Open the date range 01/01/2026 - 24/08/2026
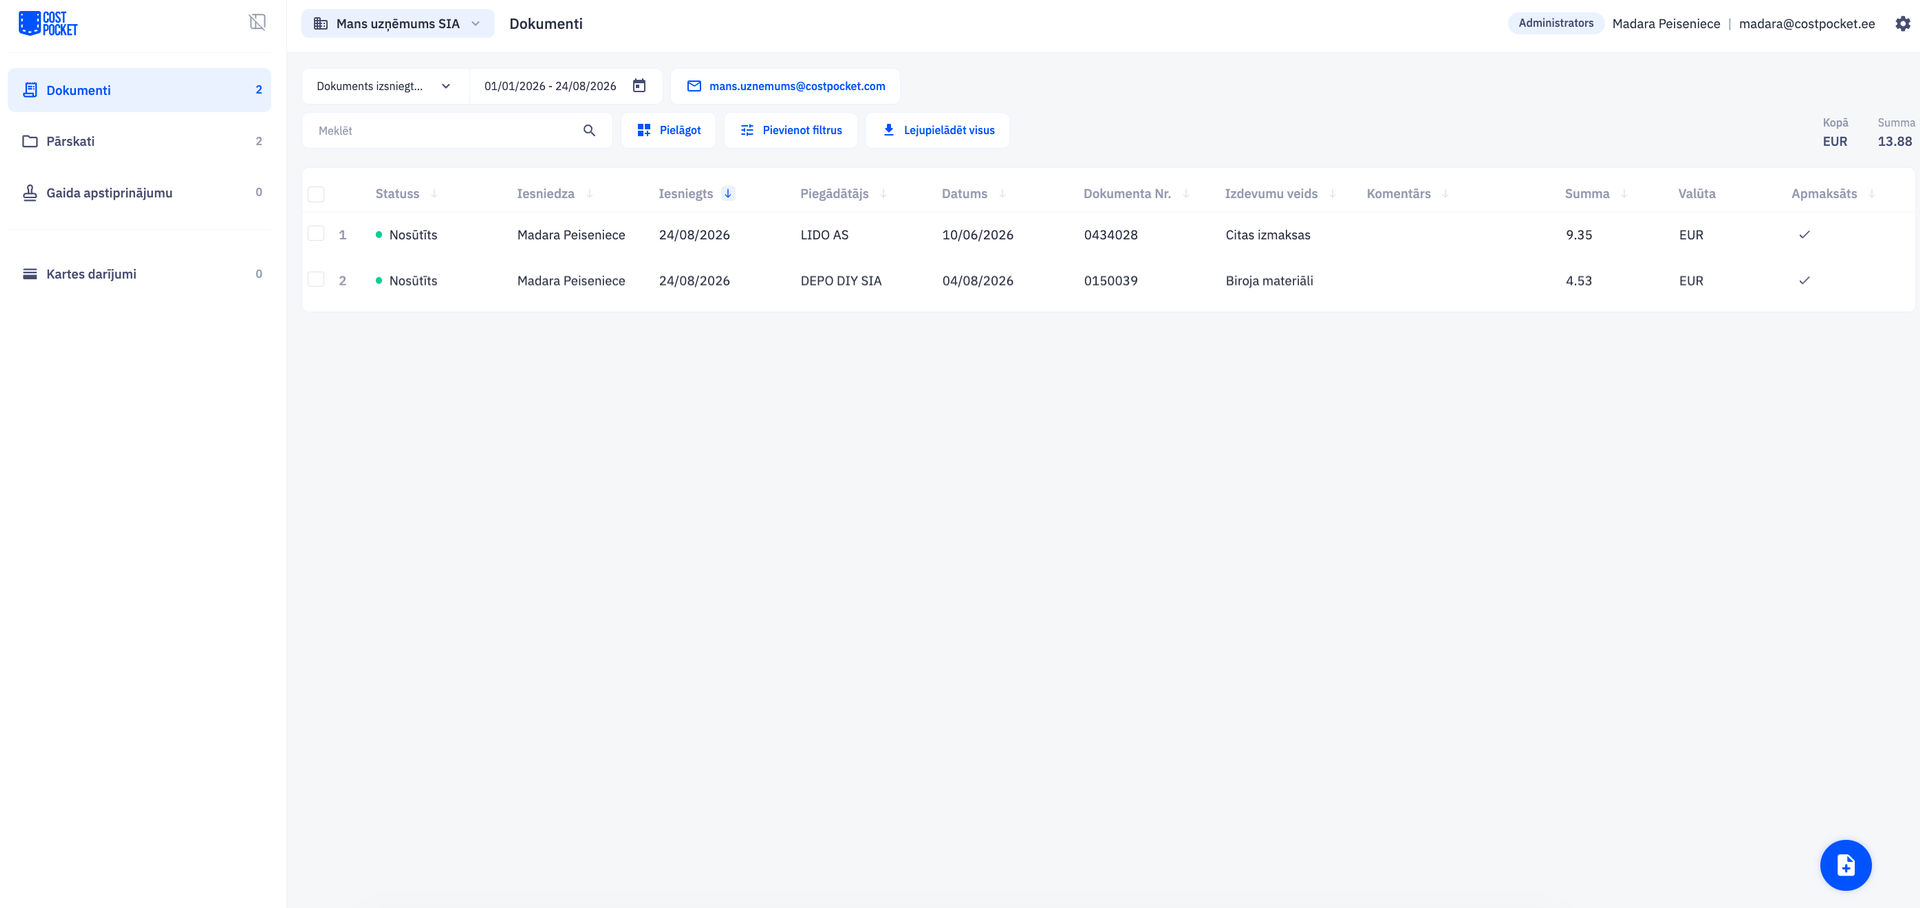1920x908 pixels. click(551, 86)
